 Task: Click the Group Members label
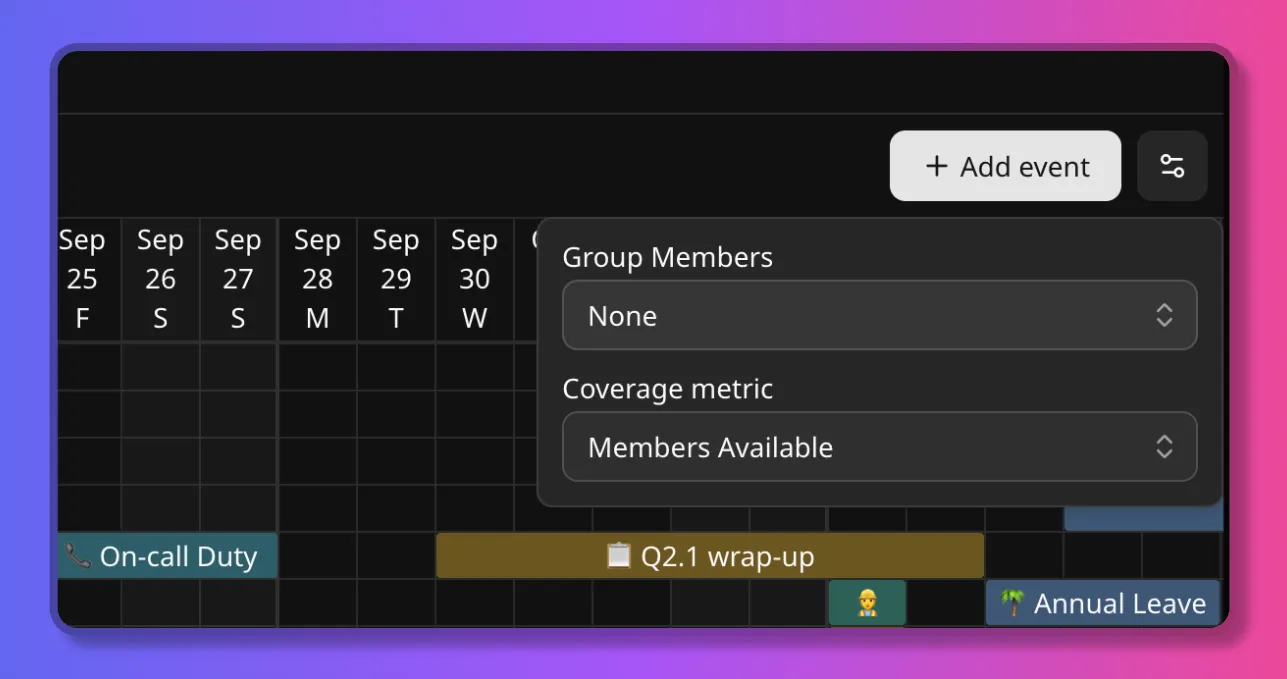point(668,257)
